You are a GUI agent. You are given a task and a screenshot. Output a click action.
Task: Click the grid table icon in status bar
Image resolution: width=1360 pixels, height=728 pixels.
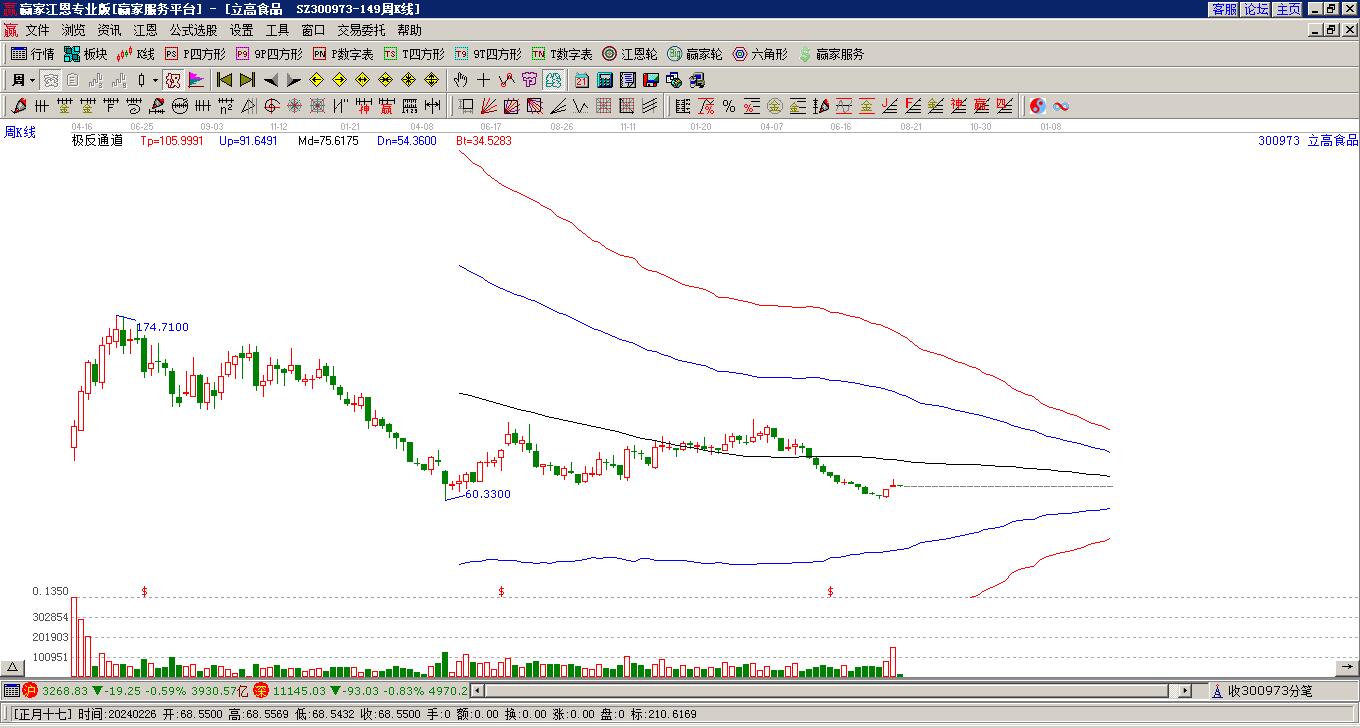11,690
